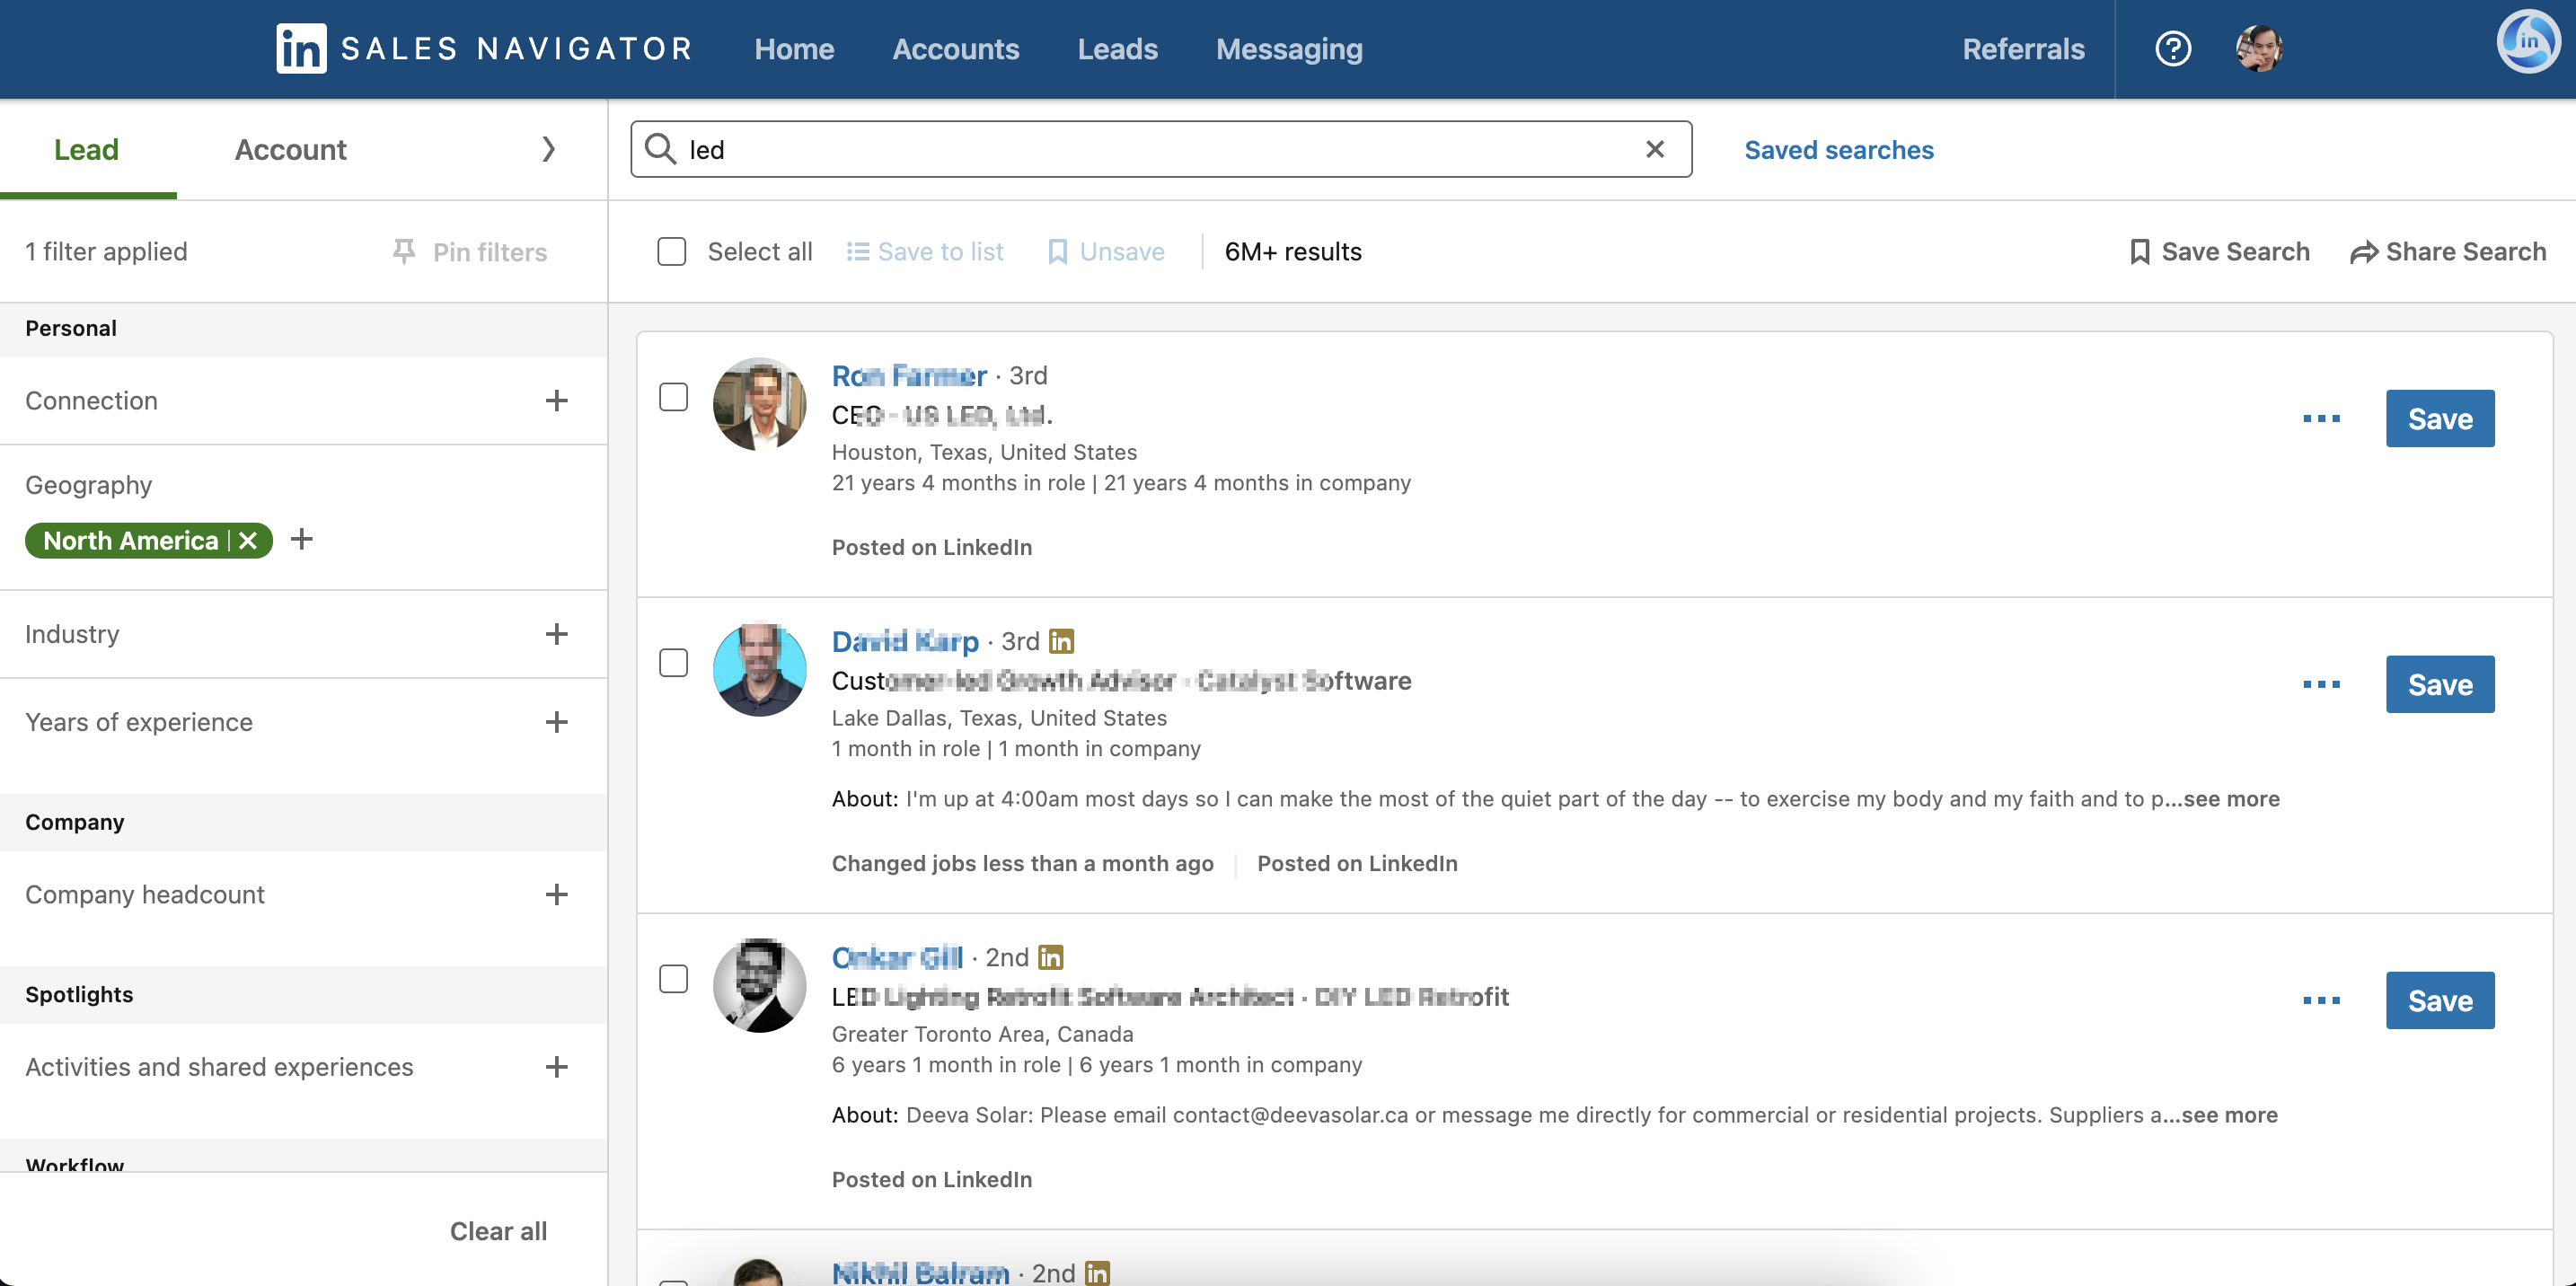Click the Save Search bookmark icon
The height and width of the screenshot is (1286, 2576).
tap(2140, 251)
